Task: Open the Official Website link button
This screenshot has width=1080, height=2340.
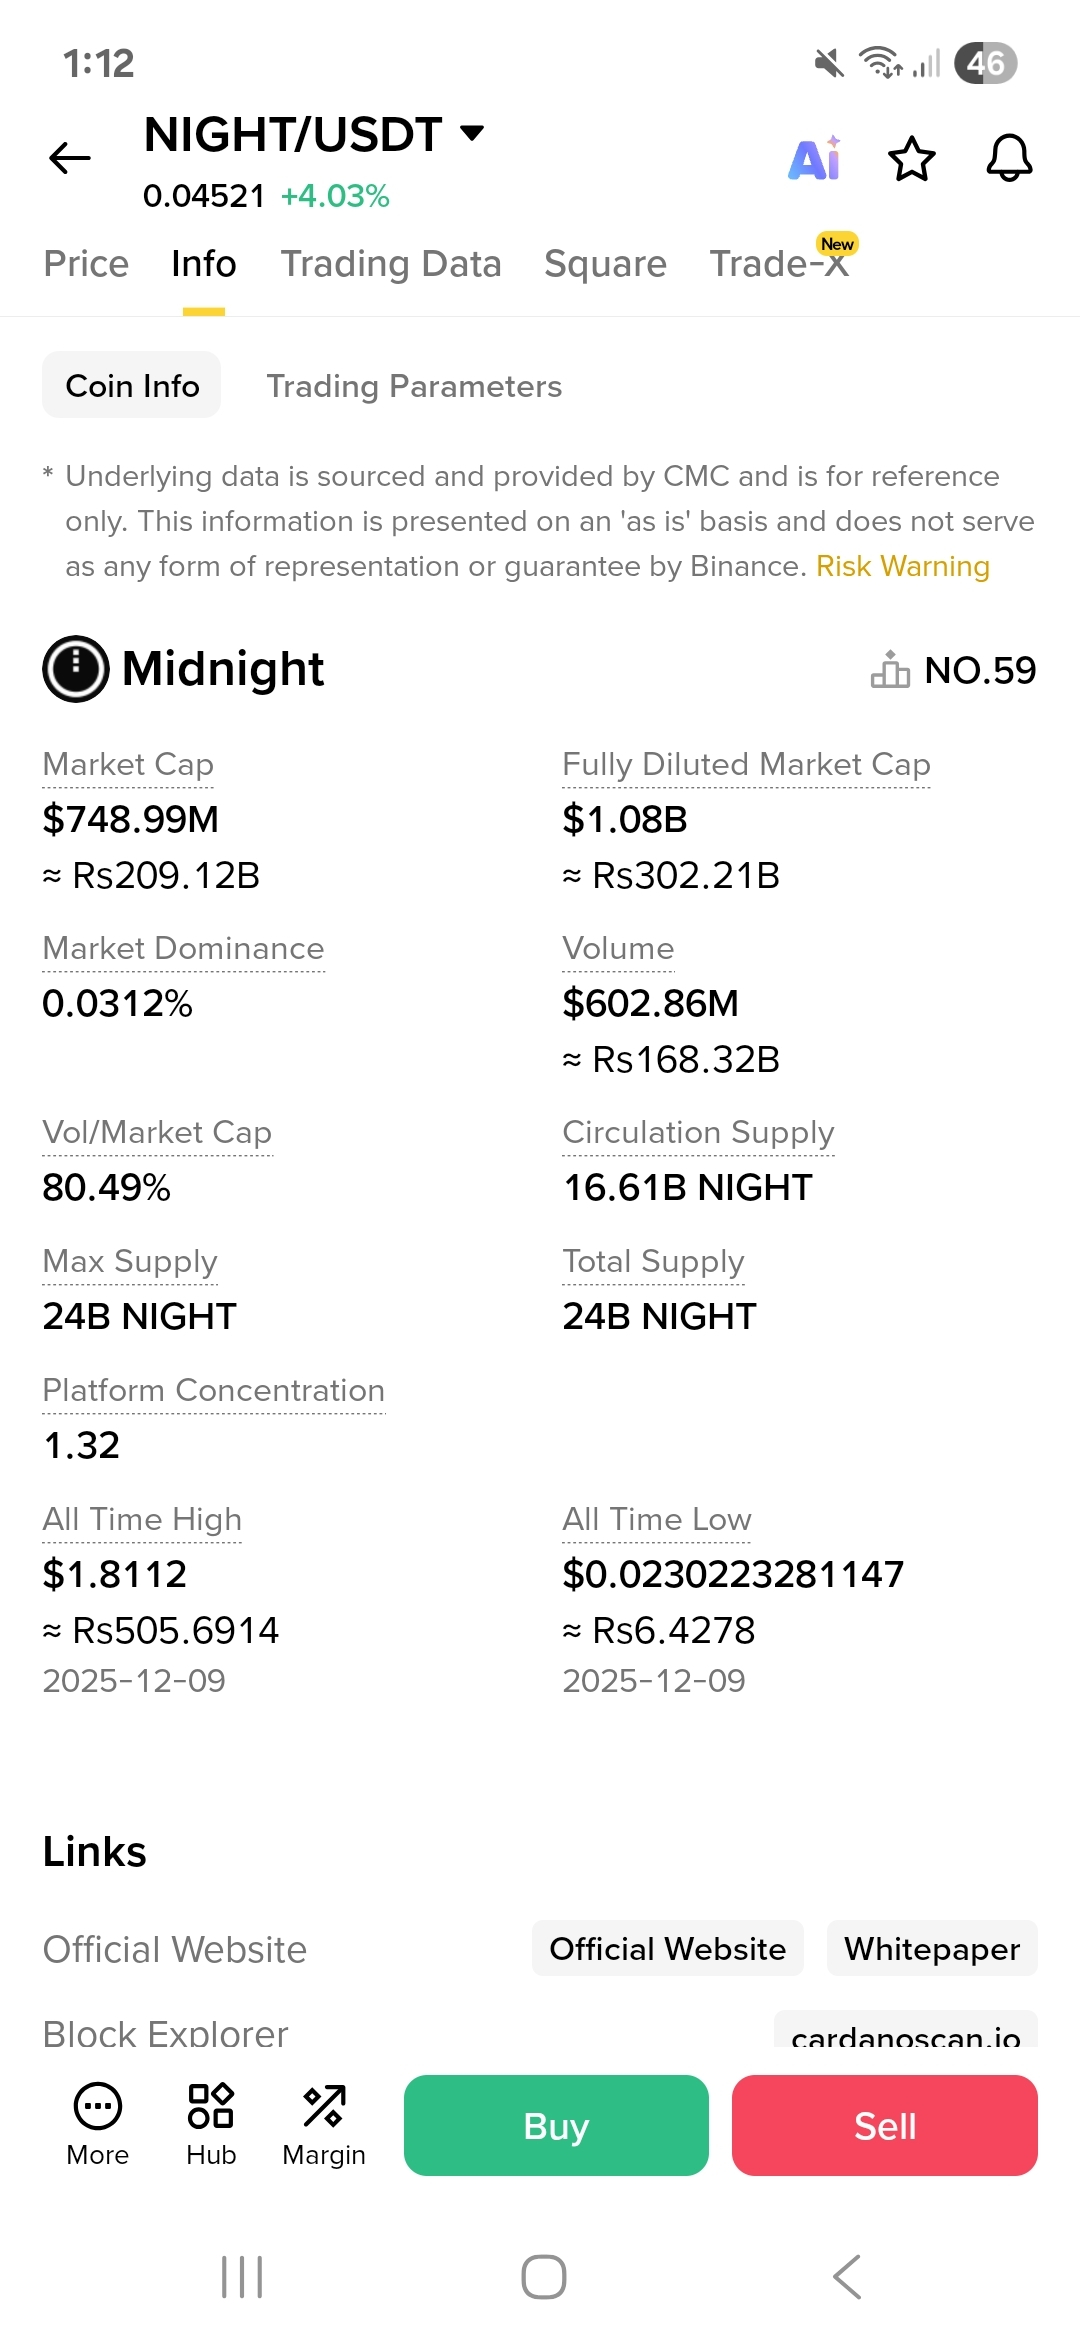Action: click(667, 1949)
